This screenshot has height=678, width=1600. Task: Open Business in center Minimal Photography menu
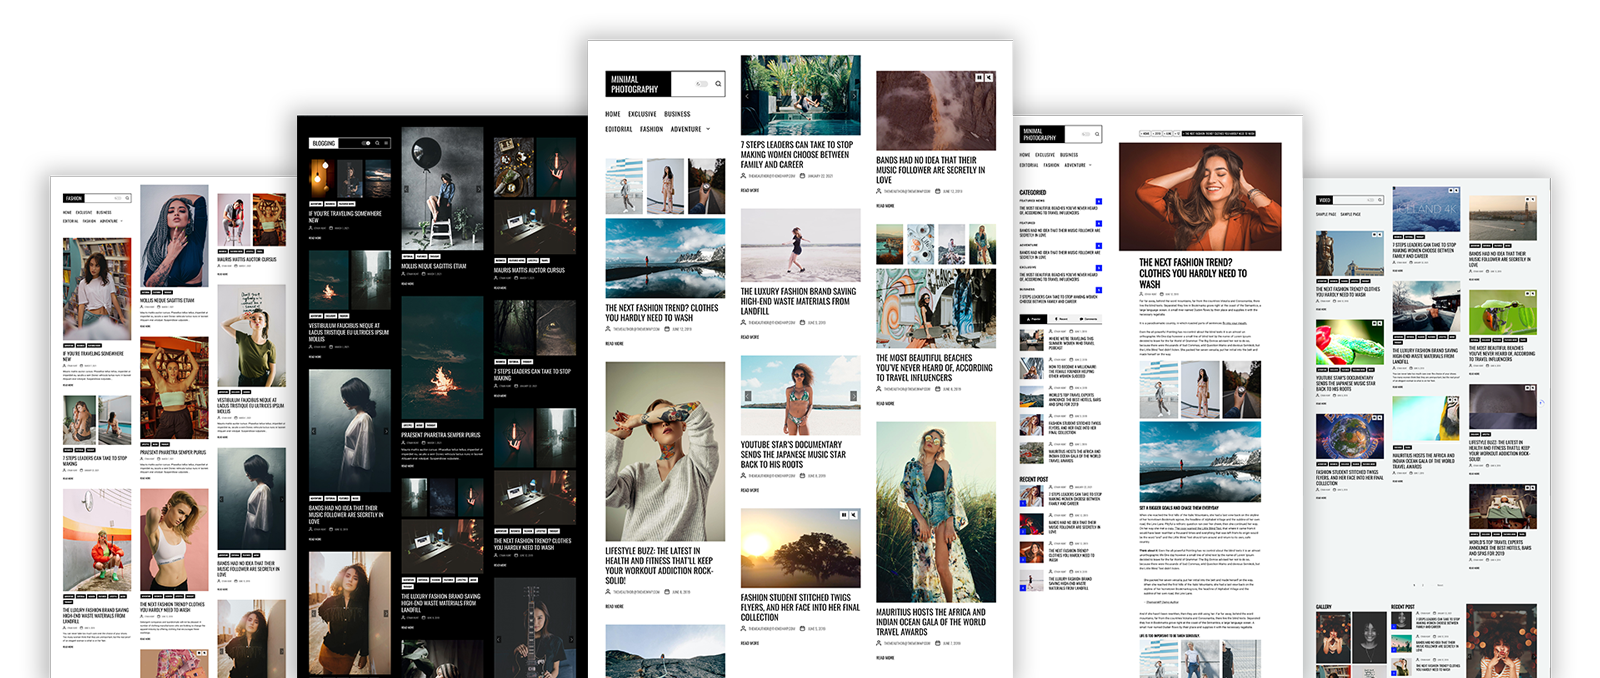[x=677, y=114]
